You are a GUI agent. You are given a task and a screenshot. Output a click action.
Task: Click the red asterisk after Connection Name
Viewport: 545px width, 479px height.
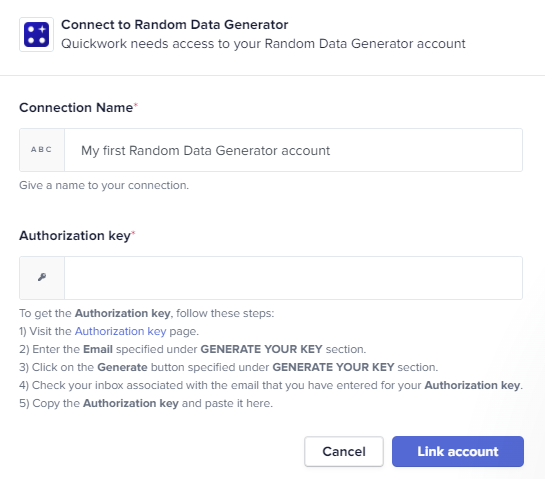136,105
